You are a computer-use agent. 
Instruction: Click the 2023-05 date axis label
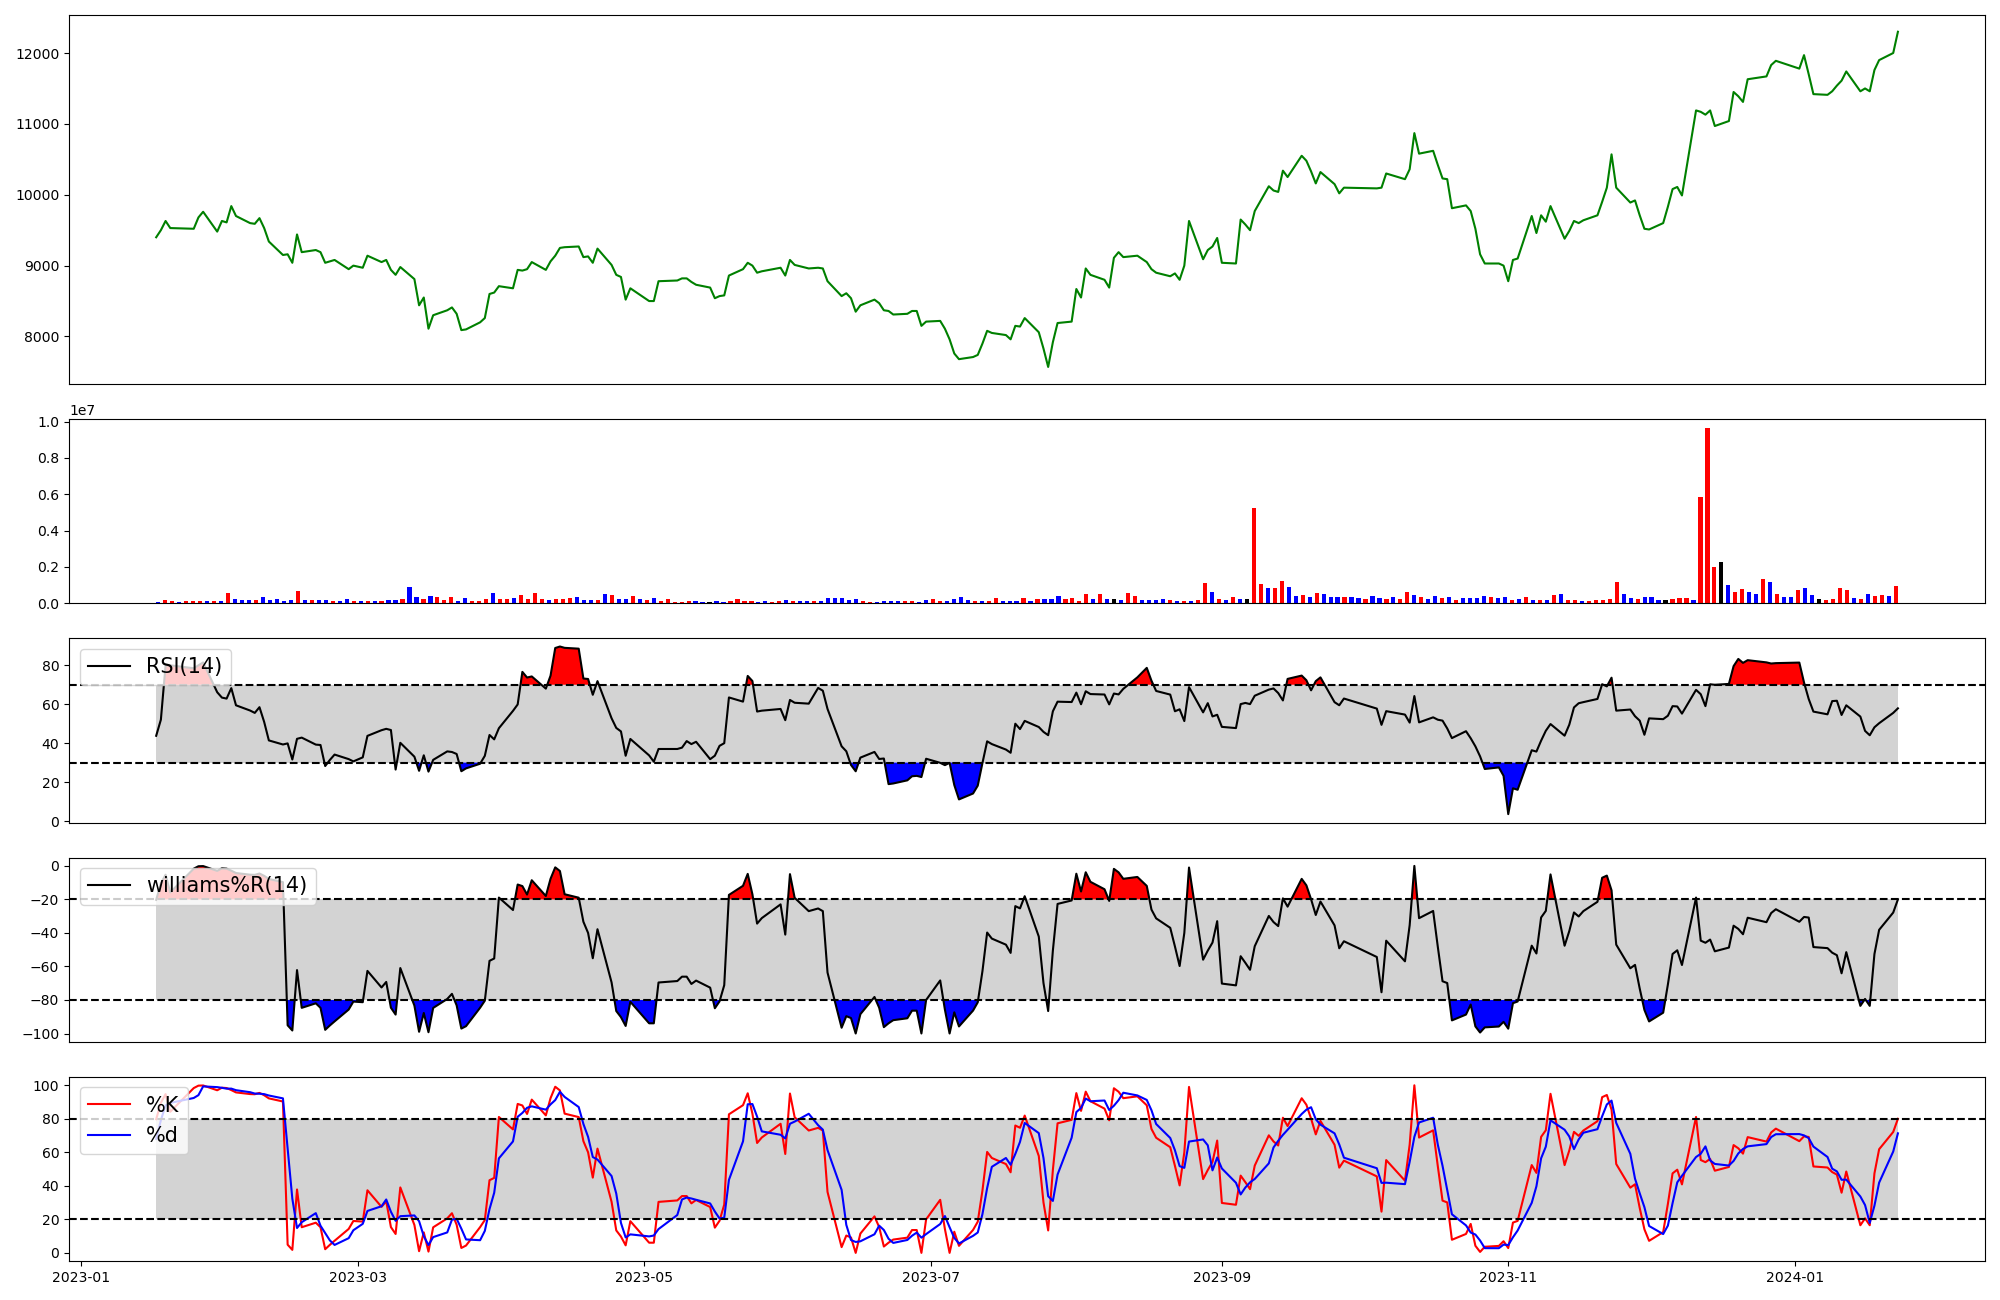point(644,1277)
